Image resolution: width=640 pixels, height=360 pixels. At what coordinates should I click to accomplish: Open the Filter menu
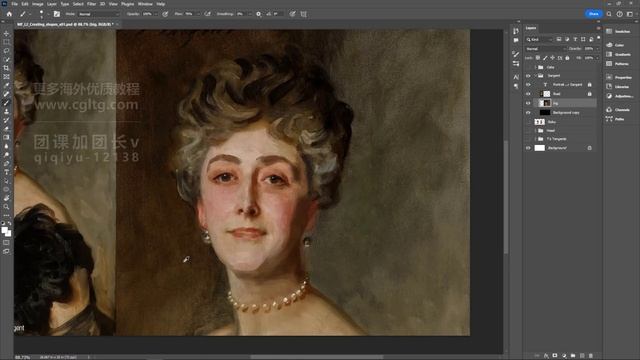91,4
